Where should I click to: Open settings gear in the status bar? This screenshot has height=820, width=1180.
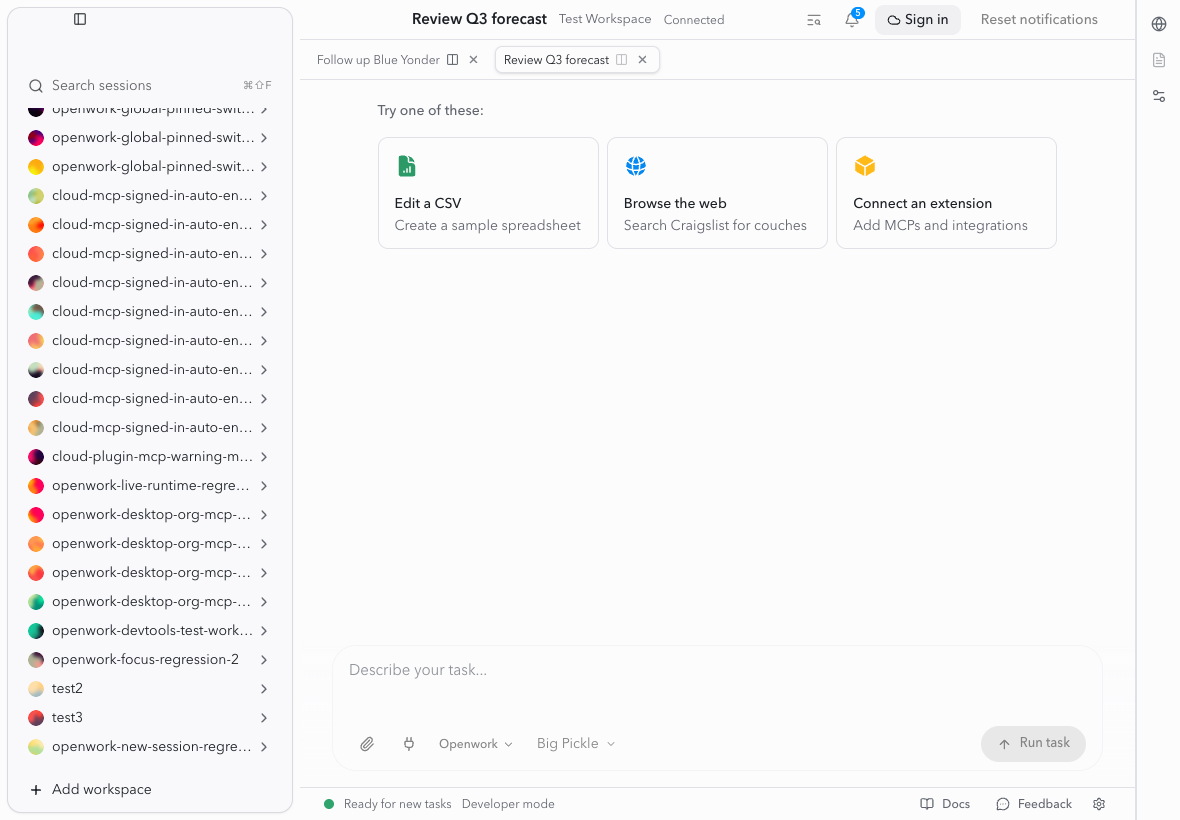[1099, 804]
